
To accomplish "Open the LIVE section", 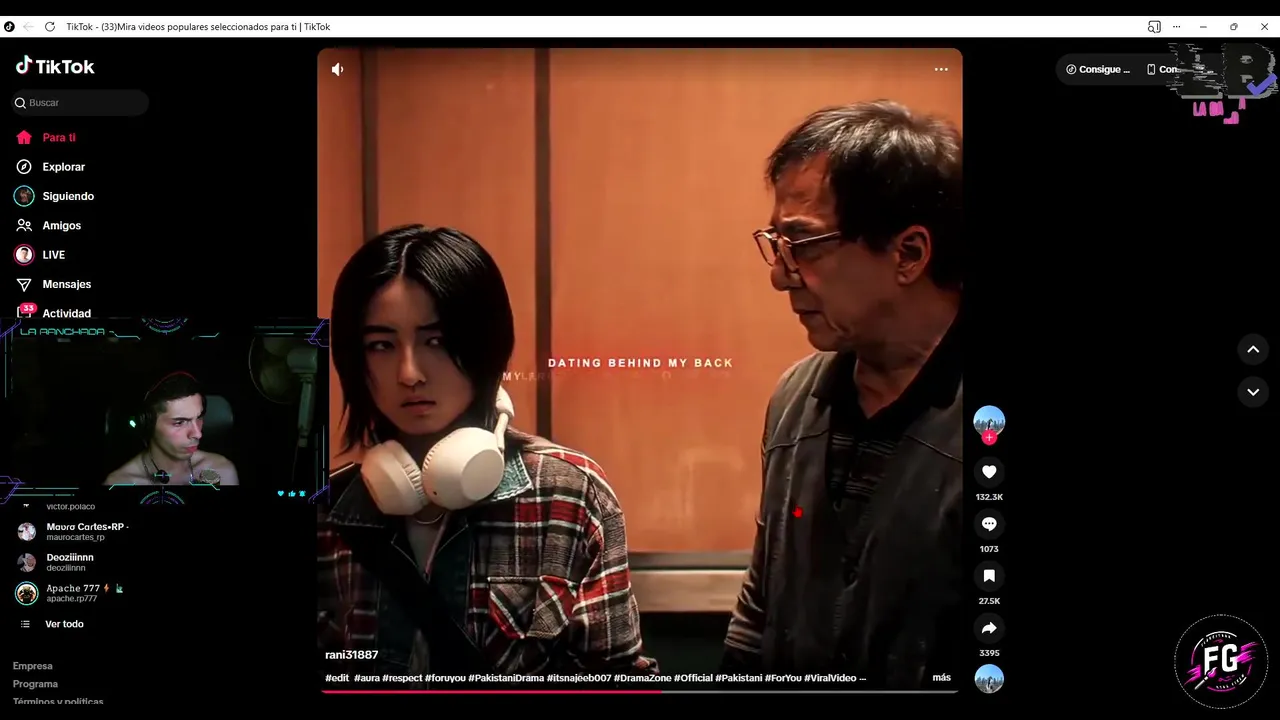I will [53, 255].
